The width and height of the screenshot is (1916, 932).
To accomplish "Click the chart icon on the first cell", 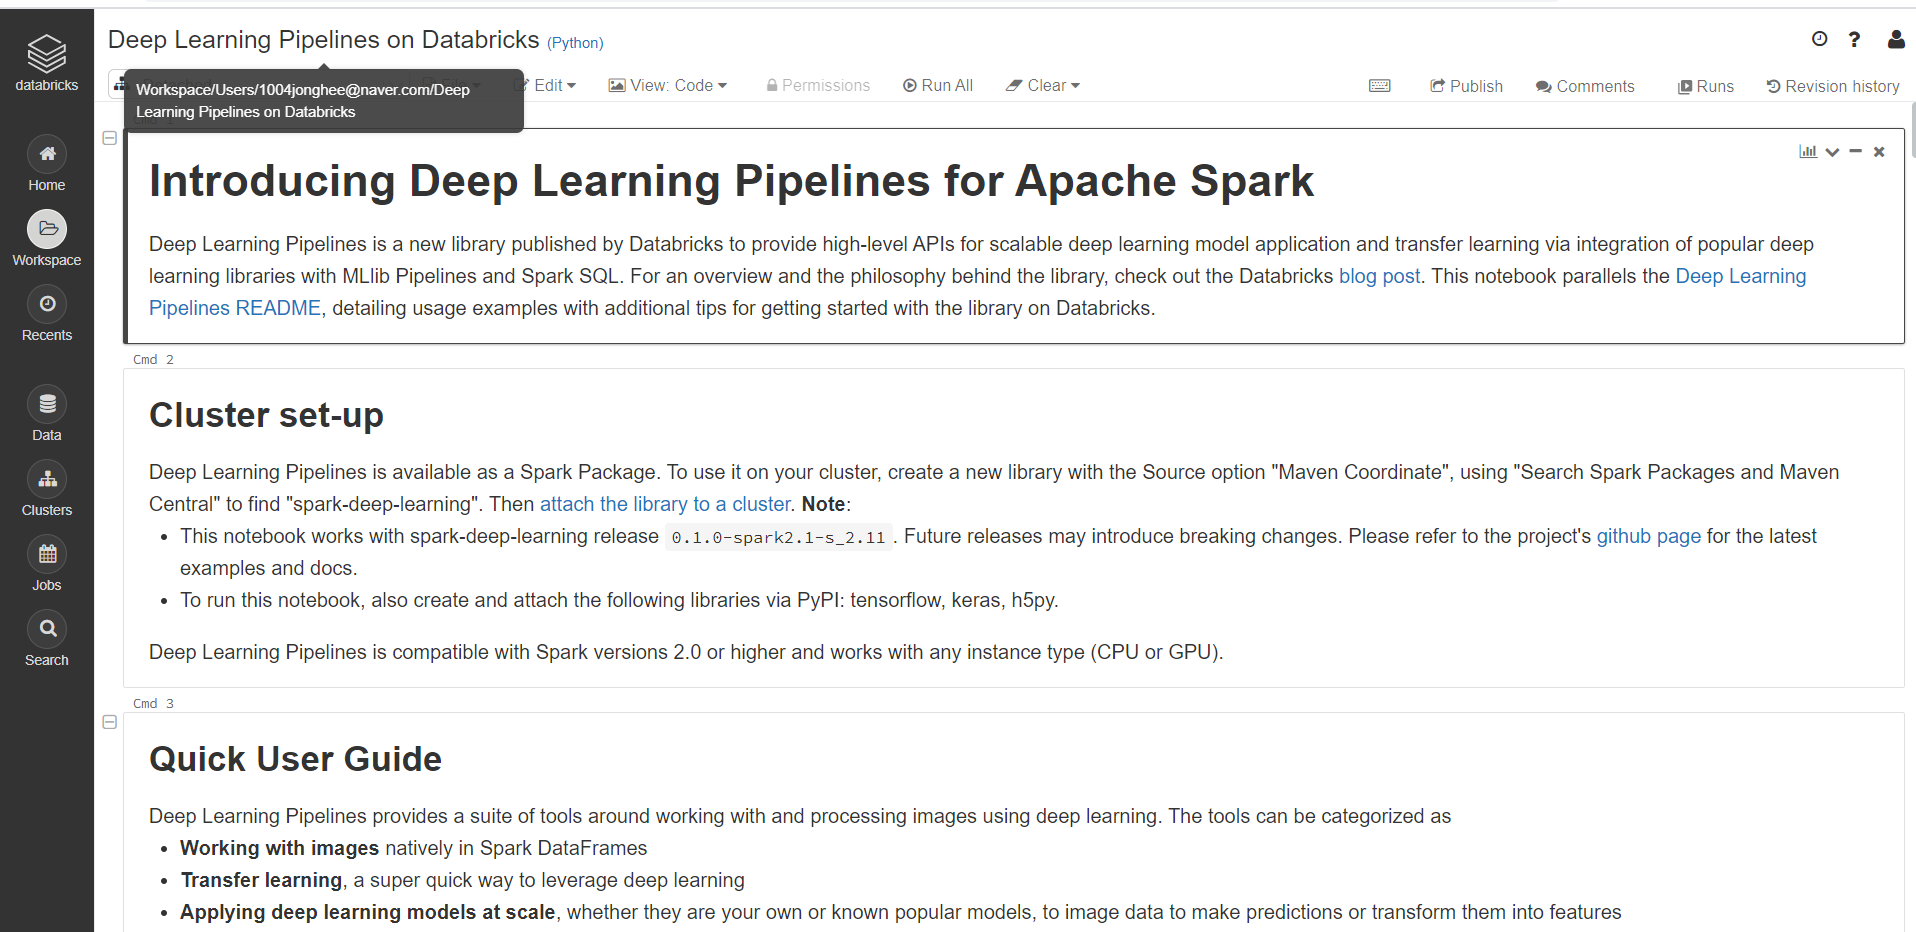I will point(1807,151).
